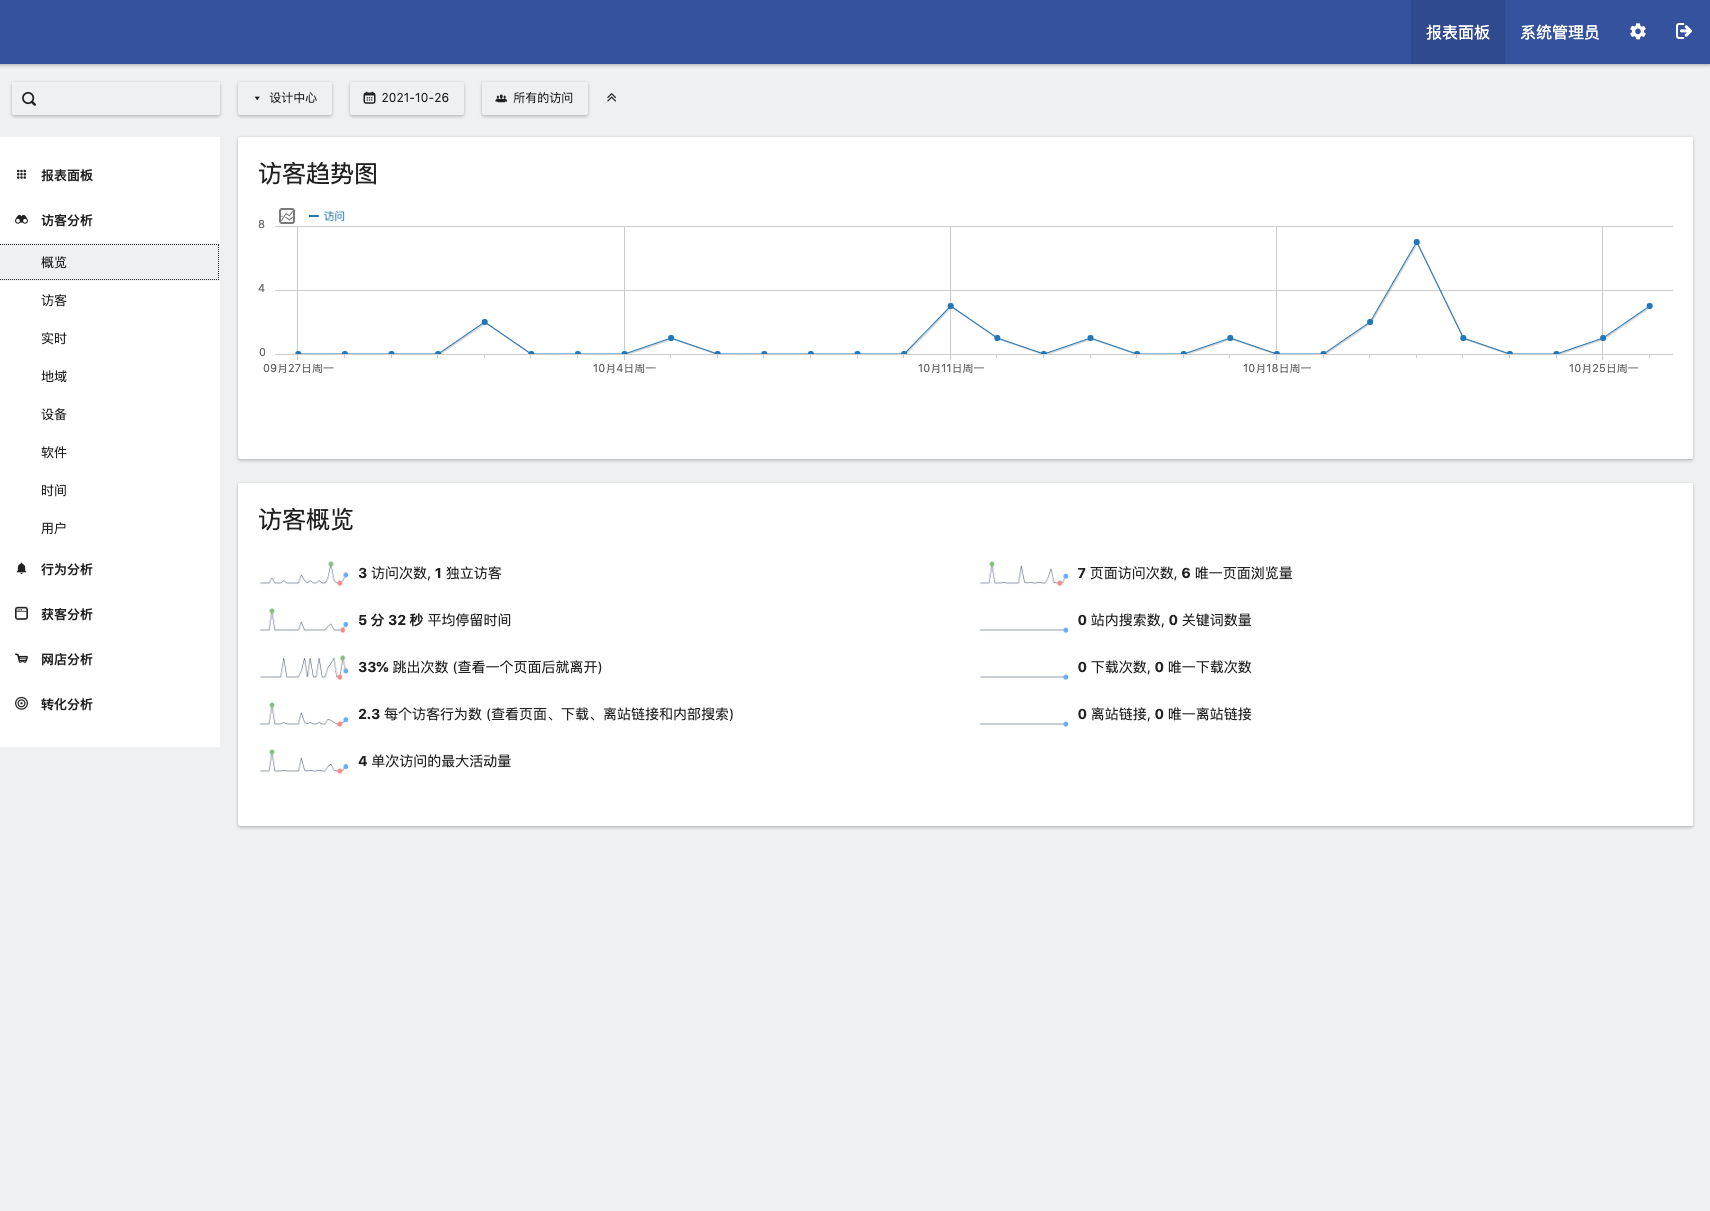The image size is (1710, 1211).
Task: Open the 设备 submenu item
Action: coord(54,415)
